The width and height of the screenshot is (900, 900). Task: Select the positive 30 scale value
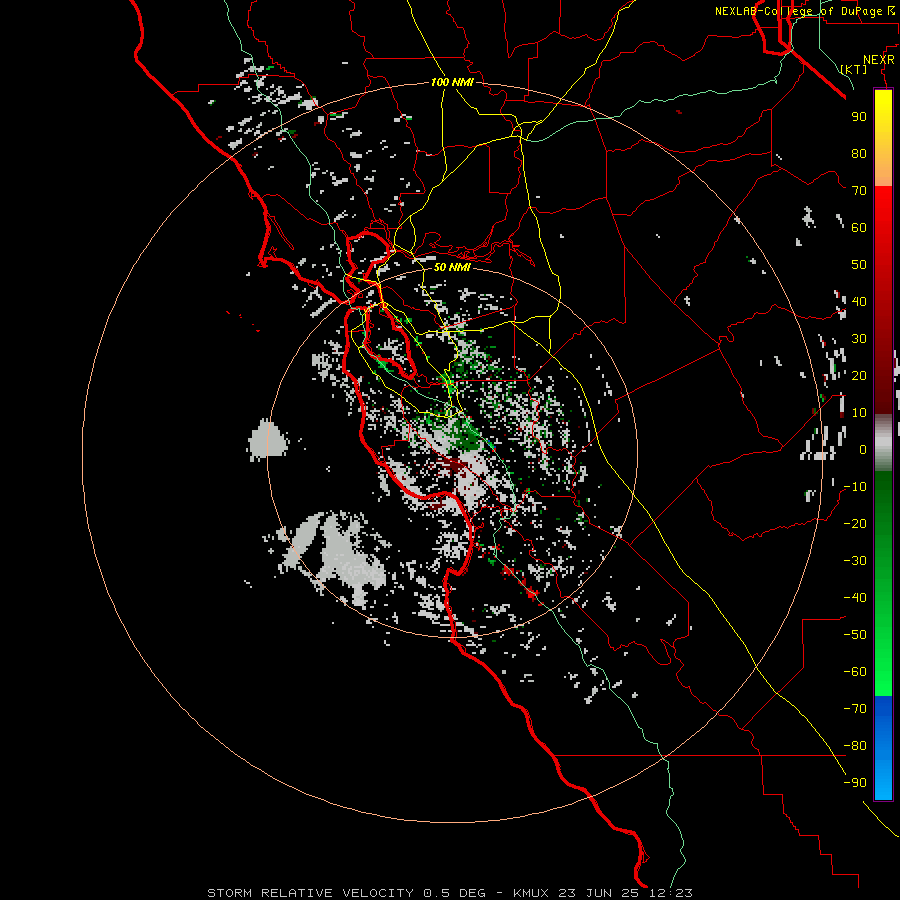pyautogui.click(x=859, y=339)
